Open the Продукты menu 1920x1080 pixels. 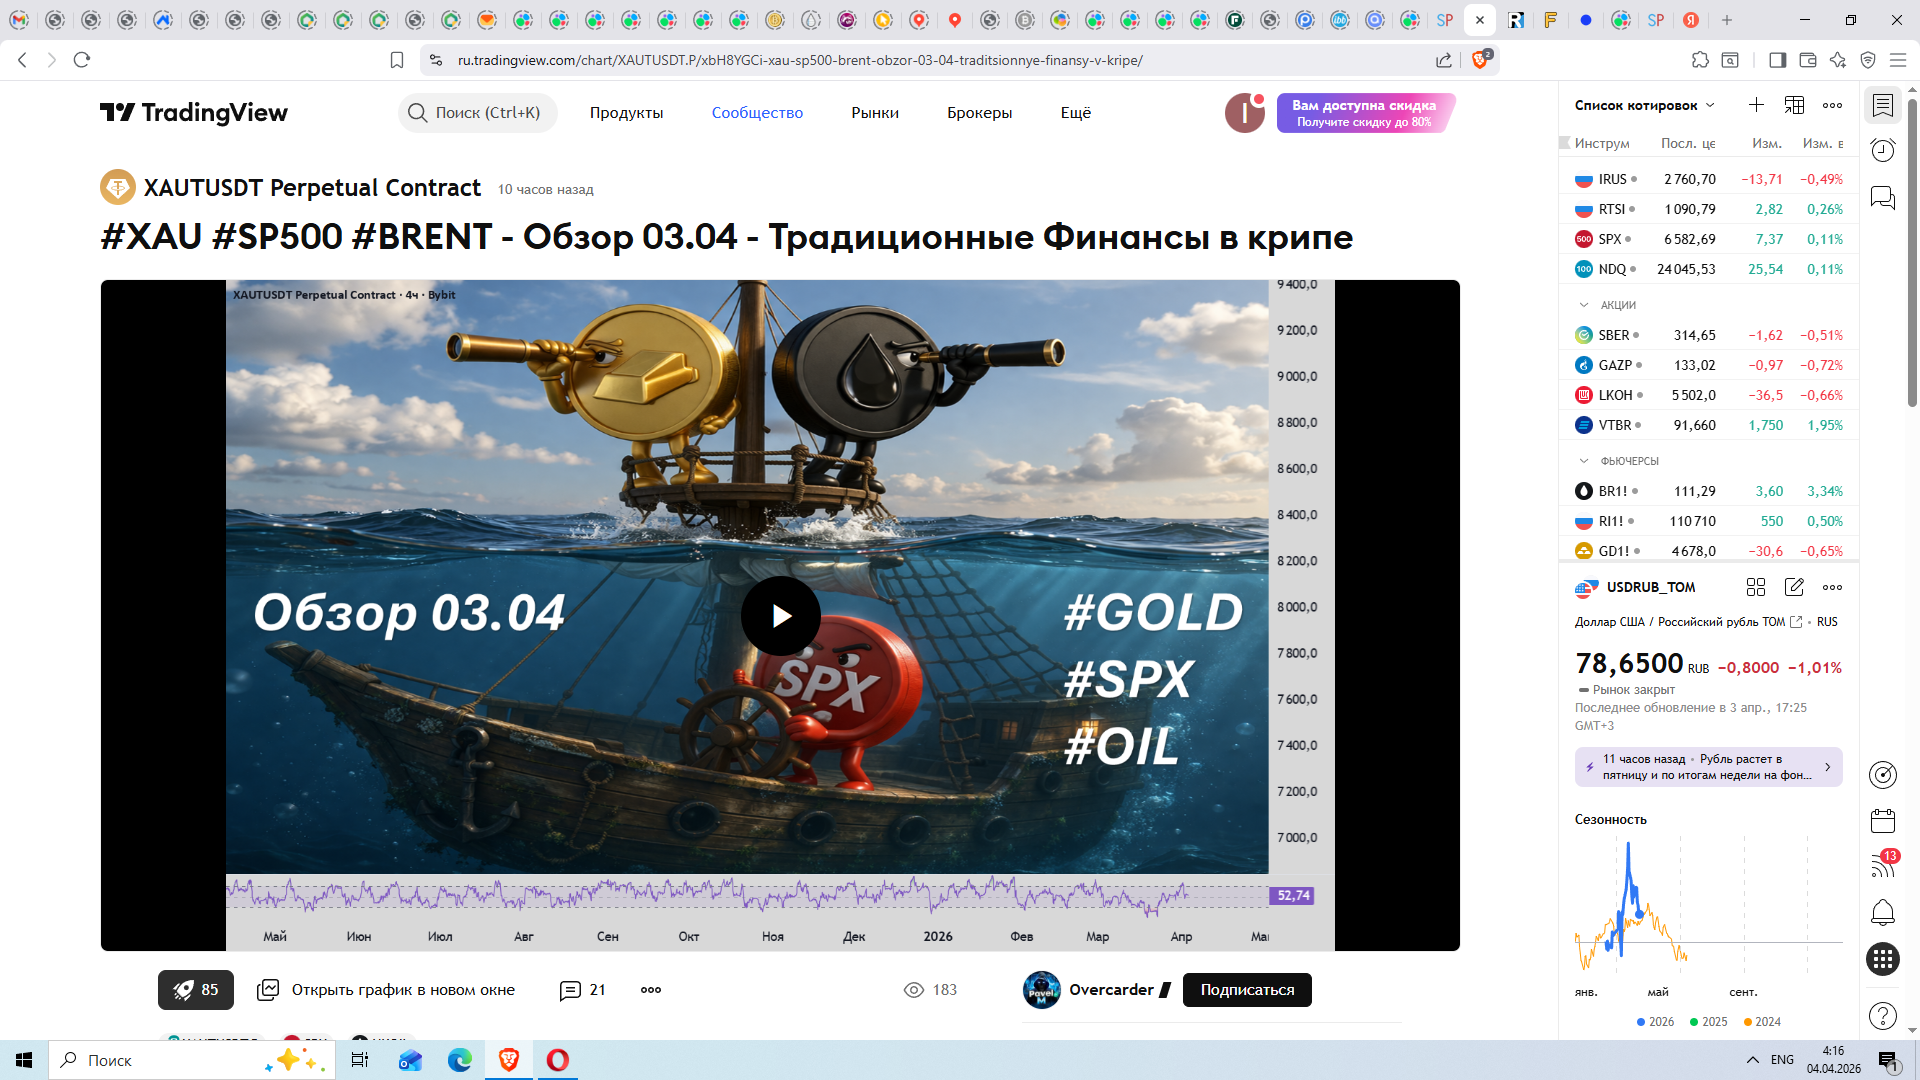[626, 113]
